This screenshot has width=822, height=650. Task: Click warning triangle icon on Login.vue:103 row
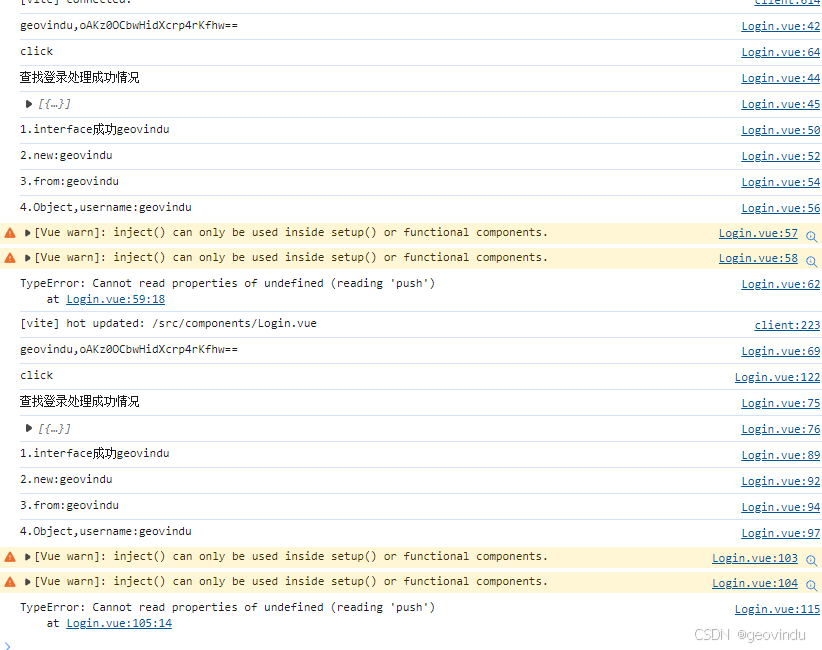10,557
